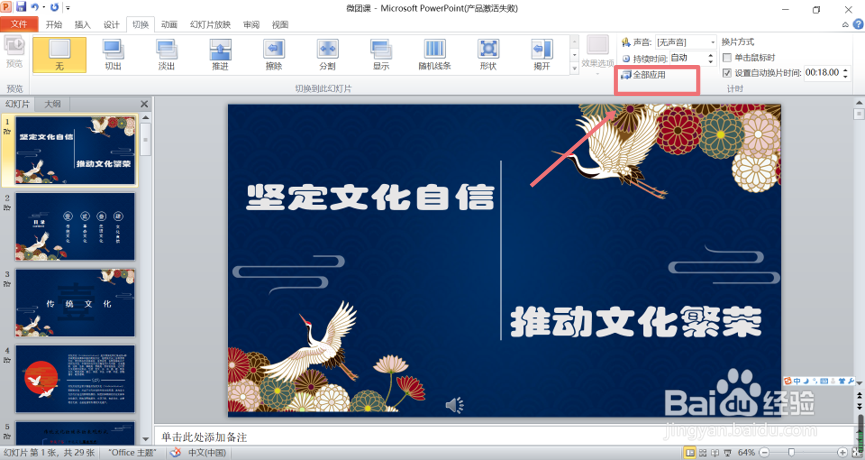
Task: Switch to 插入 Insert tab
Action: click(x=83, y=25)
